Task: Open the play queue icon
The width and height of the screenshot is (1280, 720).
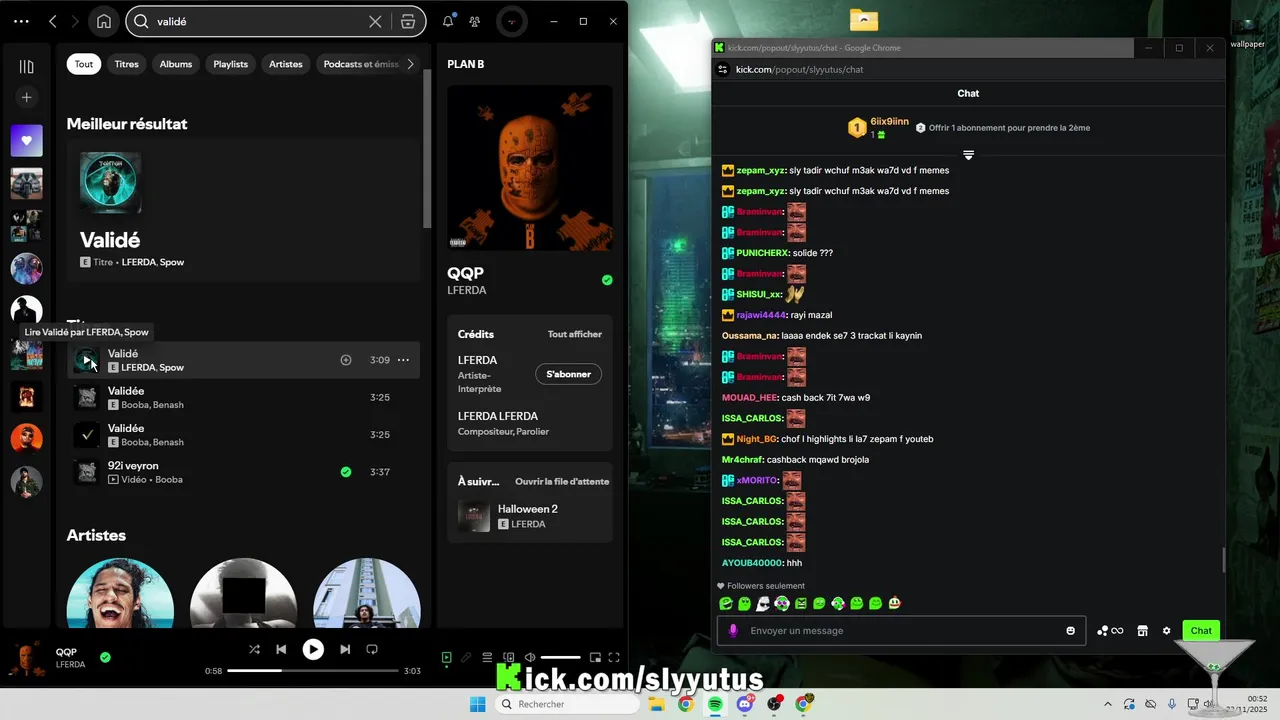Action: pos(487,657)
